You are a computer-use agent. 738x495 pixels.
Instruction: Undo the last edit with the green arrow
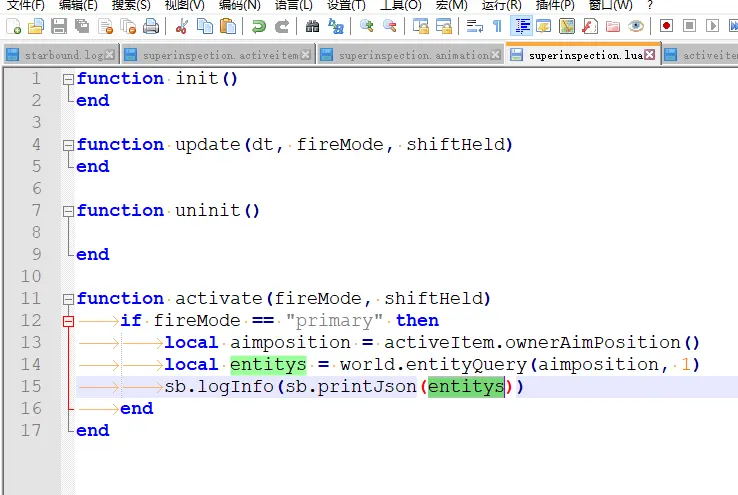(x=258, y=26)
